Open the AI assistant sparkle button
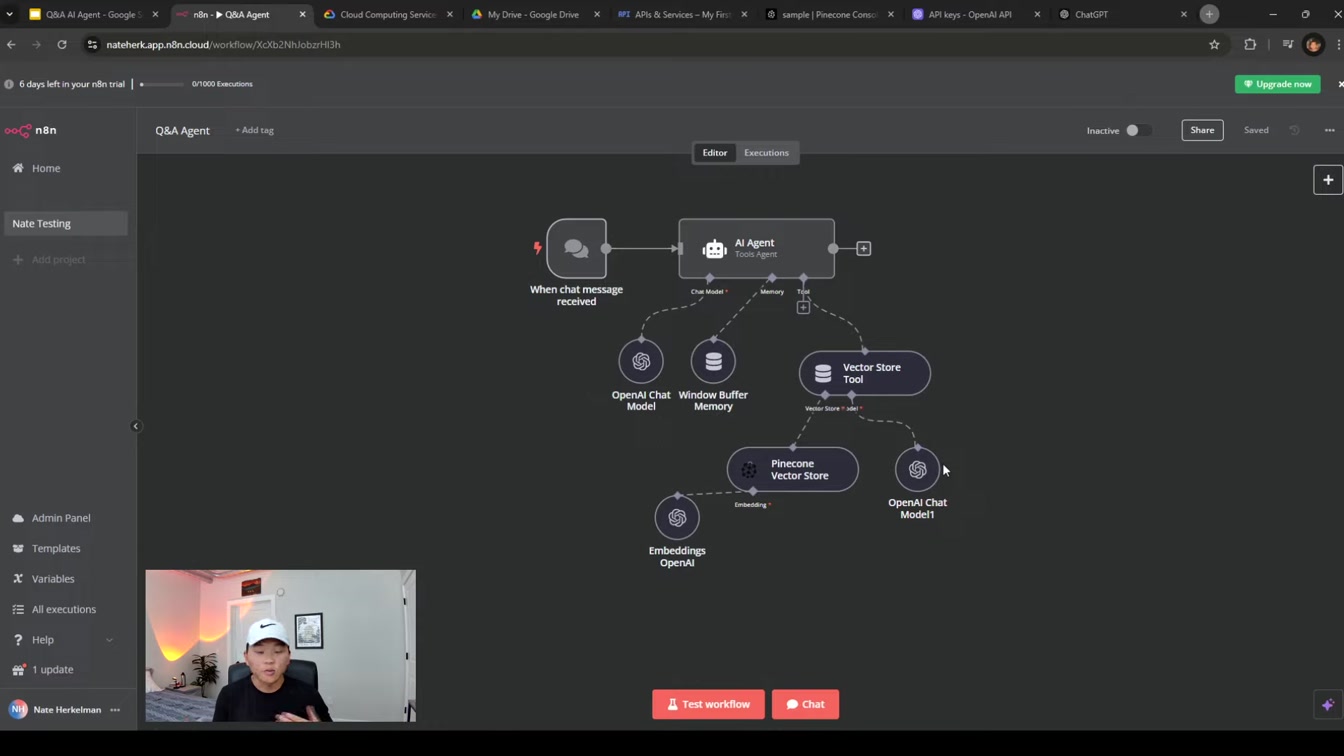Image resolution: width=1344 pixels, height=756 pixels. [1328, 705]
